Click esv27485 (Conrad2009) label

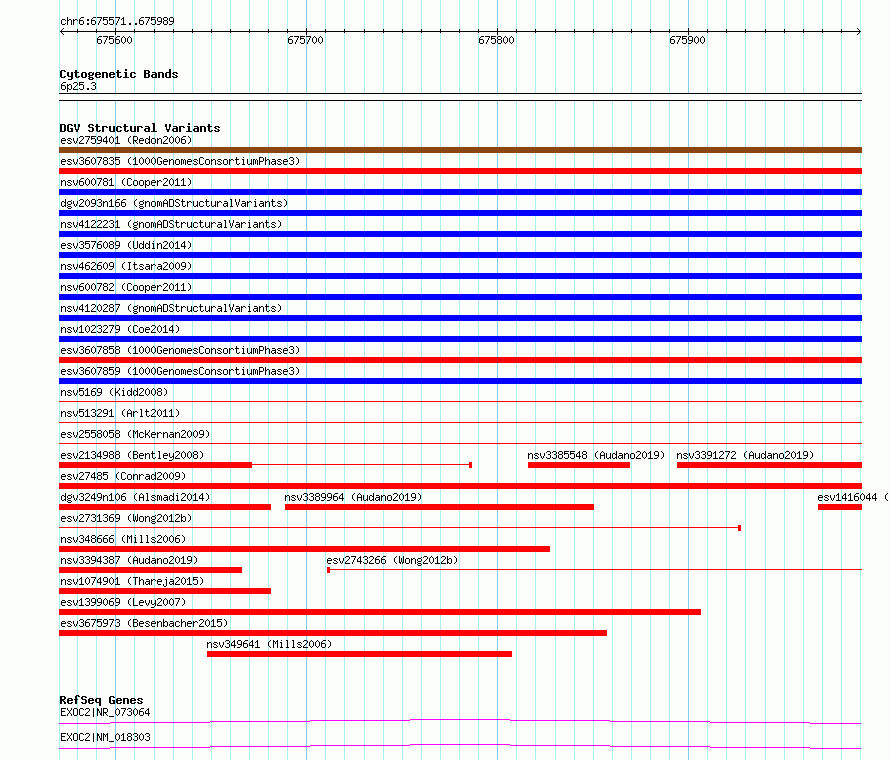pyautogui.click(x=123, y=476)
